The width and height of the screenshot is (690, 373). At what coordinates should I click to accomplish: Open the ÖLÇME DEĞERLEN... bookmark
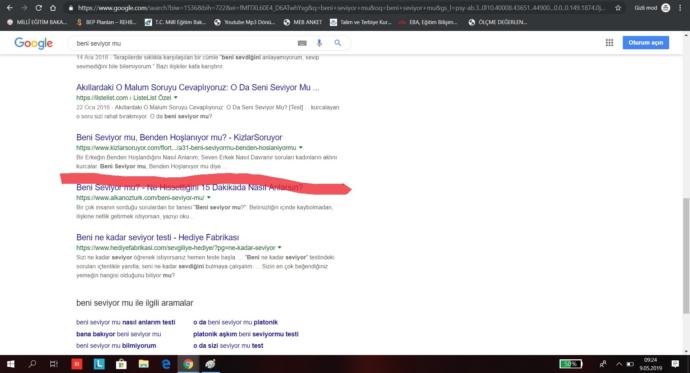[x=498, y=22]
